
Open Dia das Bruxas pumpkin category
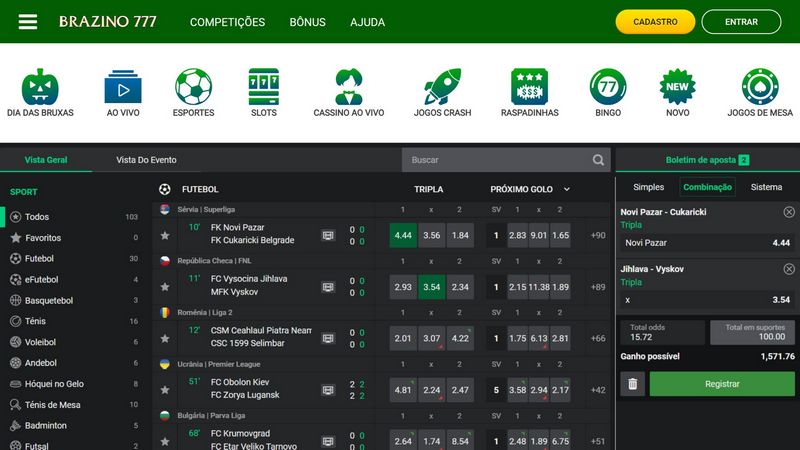[x=40, y=92]
